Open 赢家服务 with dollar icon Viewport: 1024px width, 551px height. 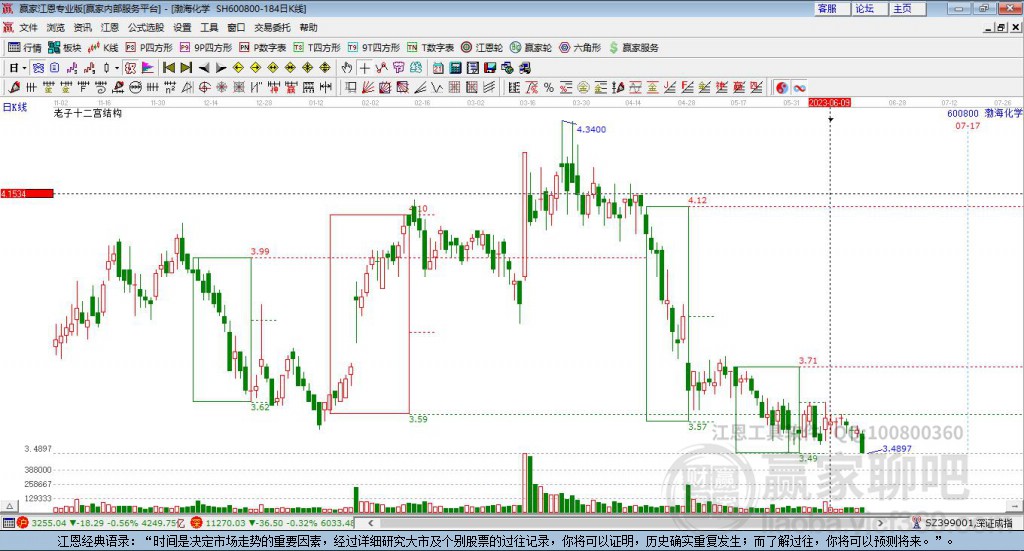[633, 48]
